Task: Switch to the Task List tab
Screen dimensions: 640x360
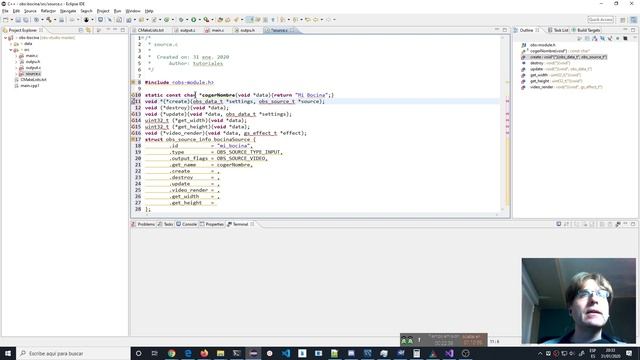Action: click(x=558, y=30)
